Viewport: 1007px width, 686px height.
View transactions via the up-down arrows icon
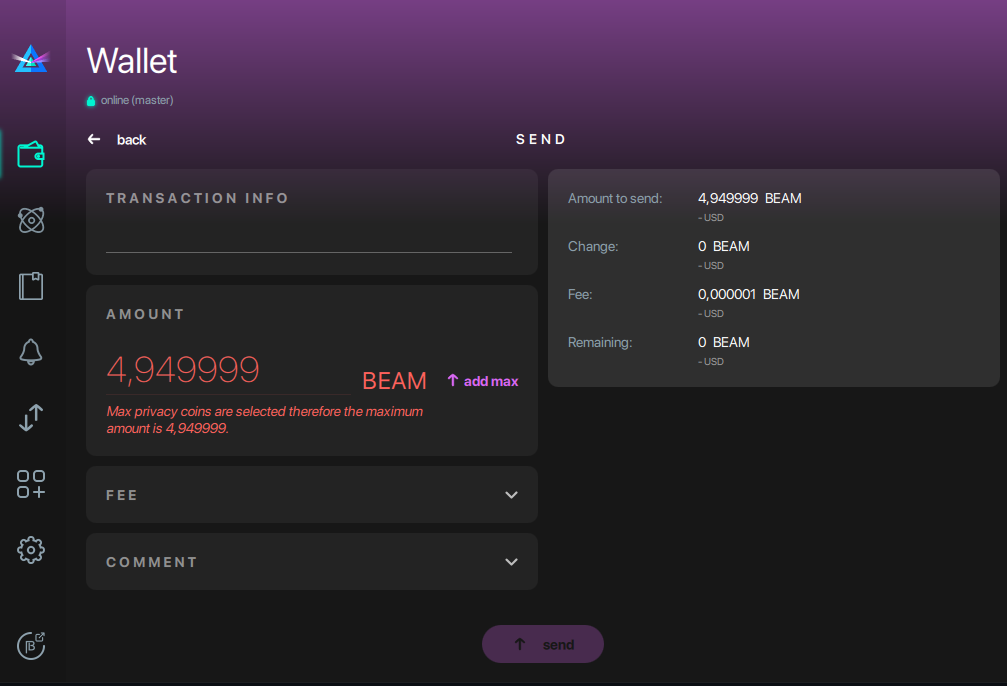pos(31,418)
